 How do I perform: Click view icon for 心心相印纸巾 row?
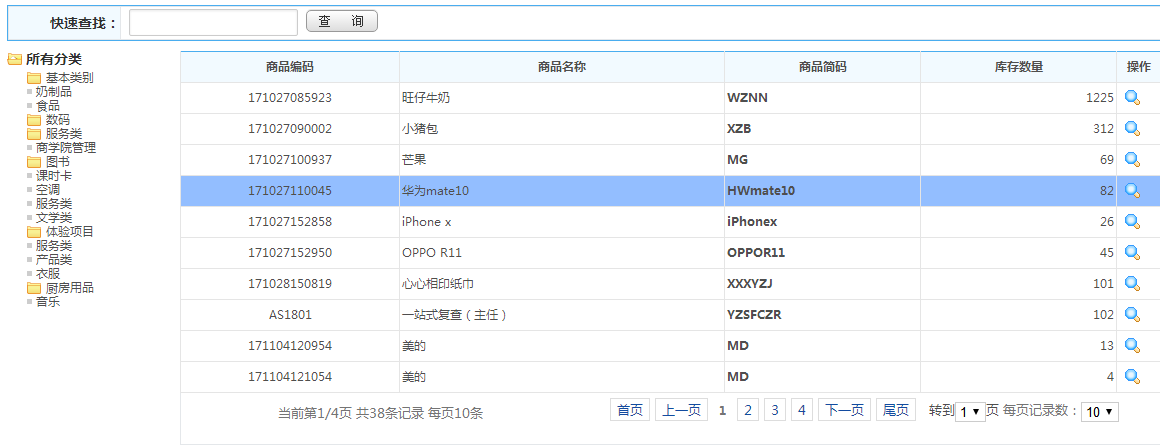[x=1132, y=283]
